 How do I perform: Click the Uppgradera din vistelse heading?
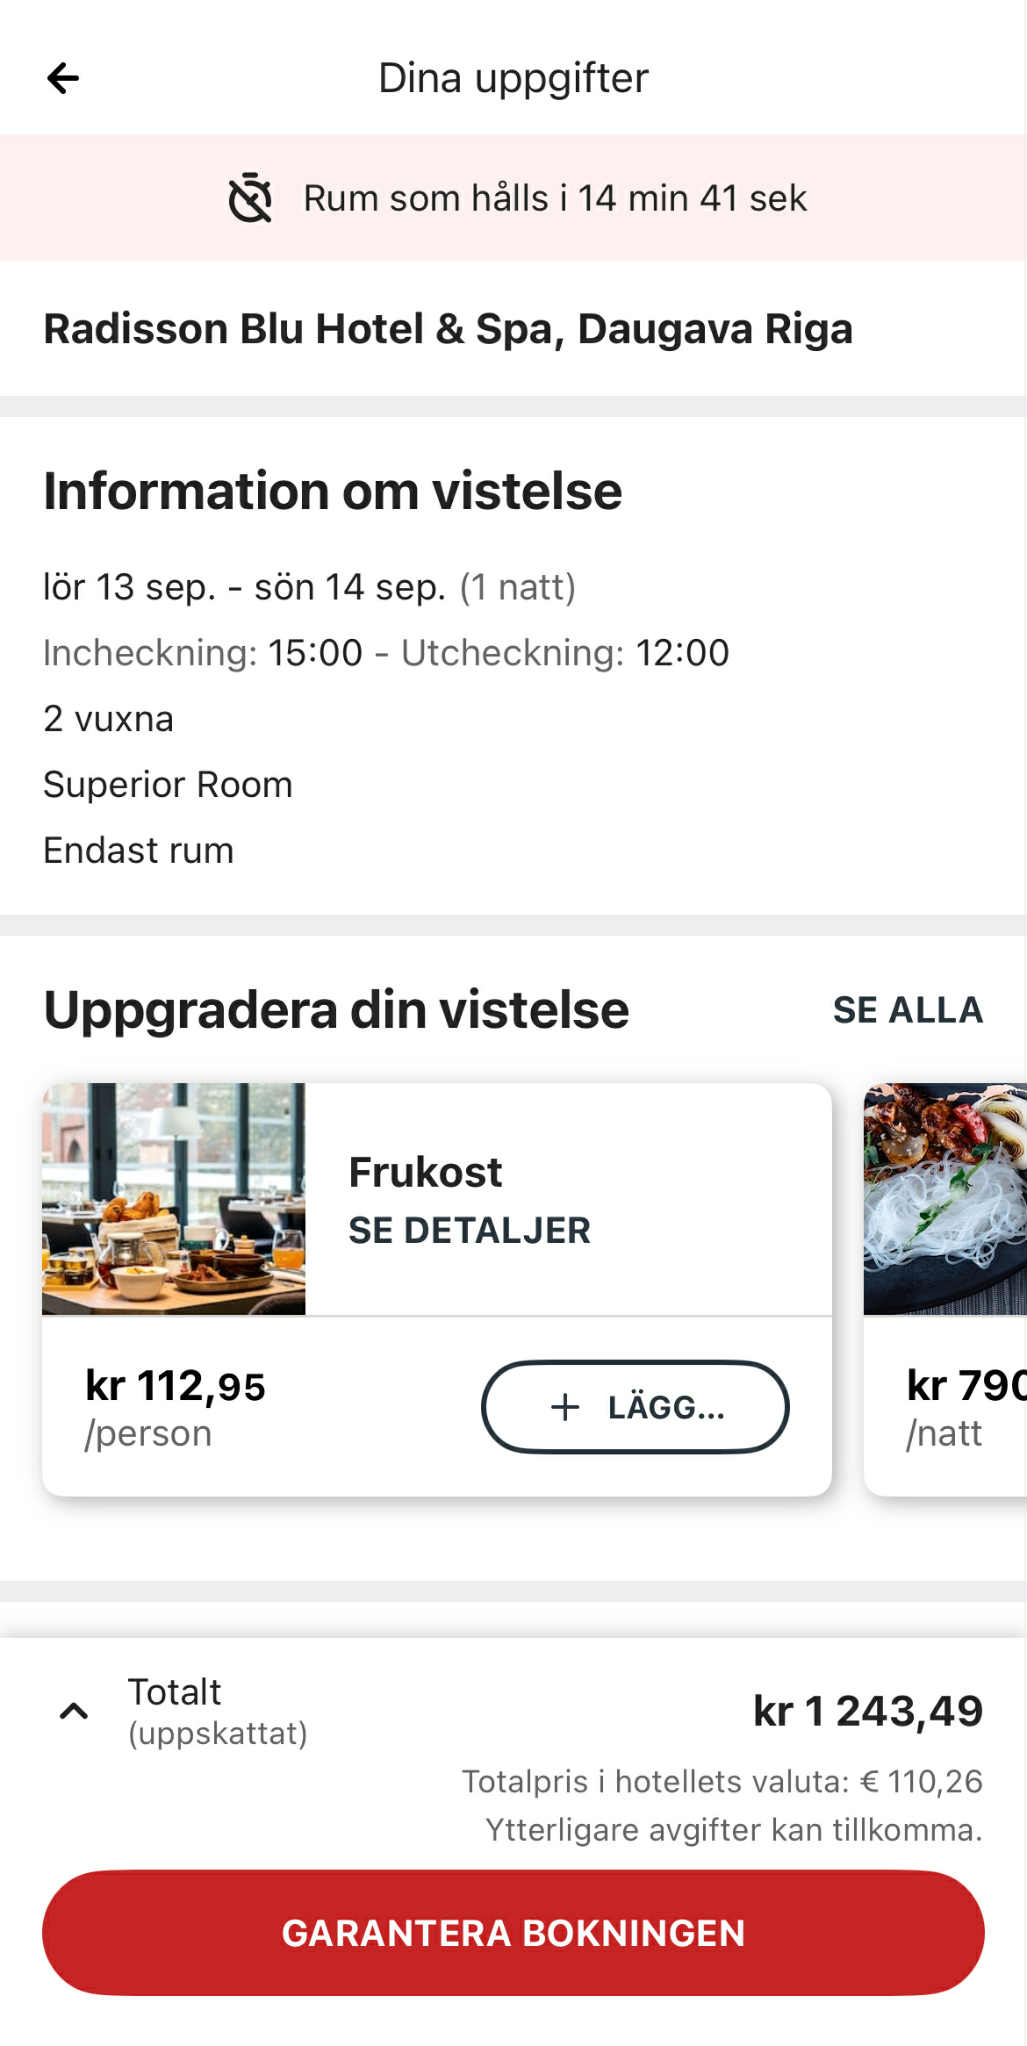336,1010
